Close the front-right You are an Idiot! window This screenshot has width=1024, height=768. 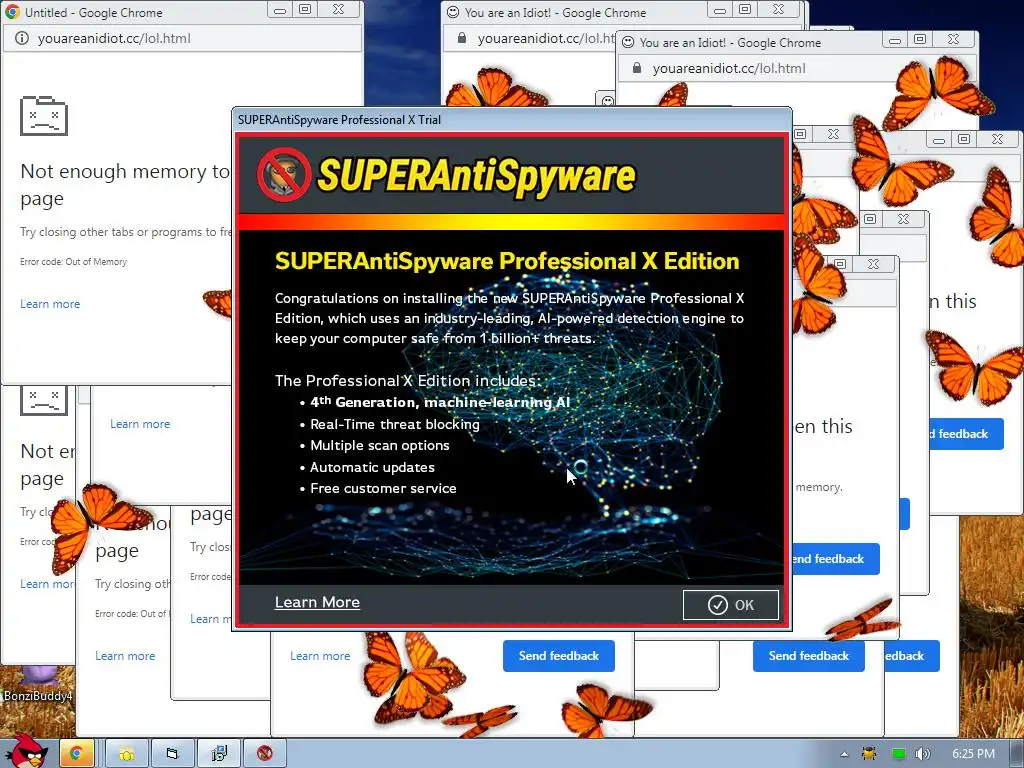(x=953, y=39)
